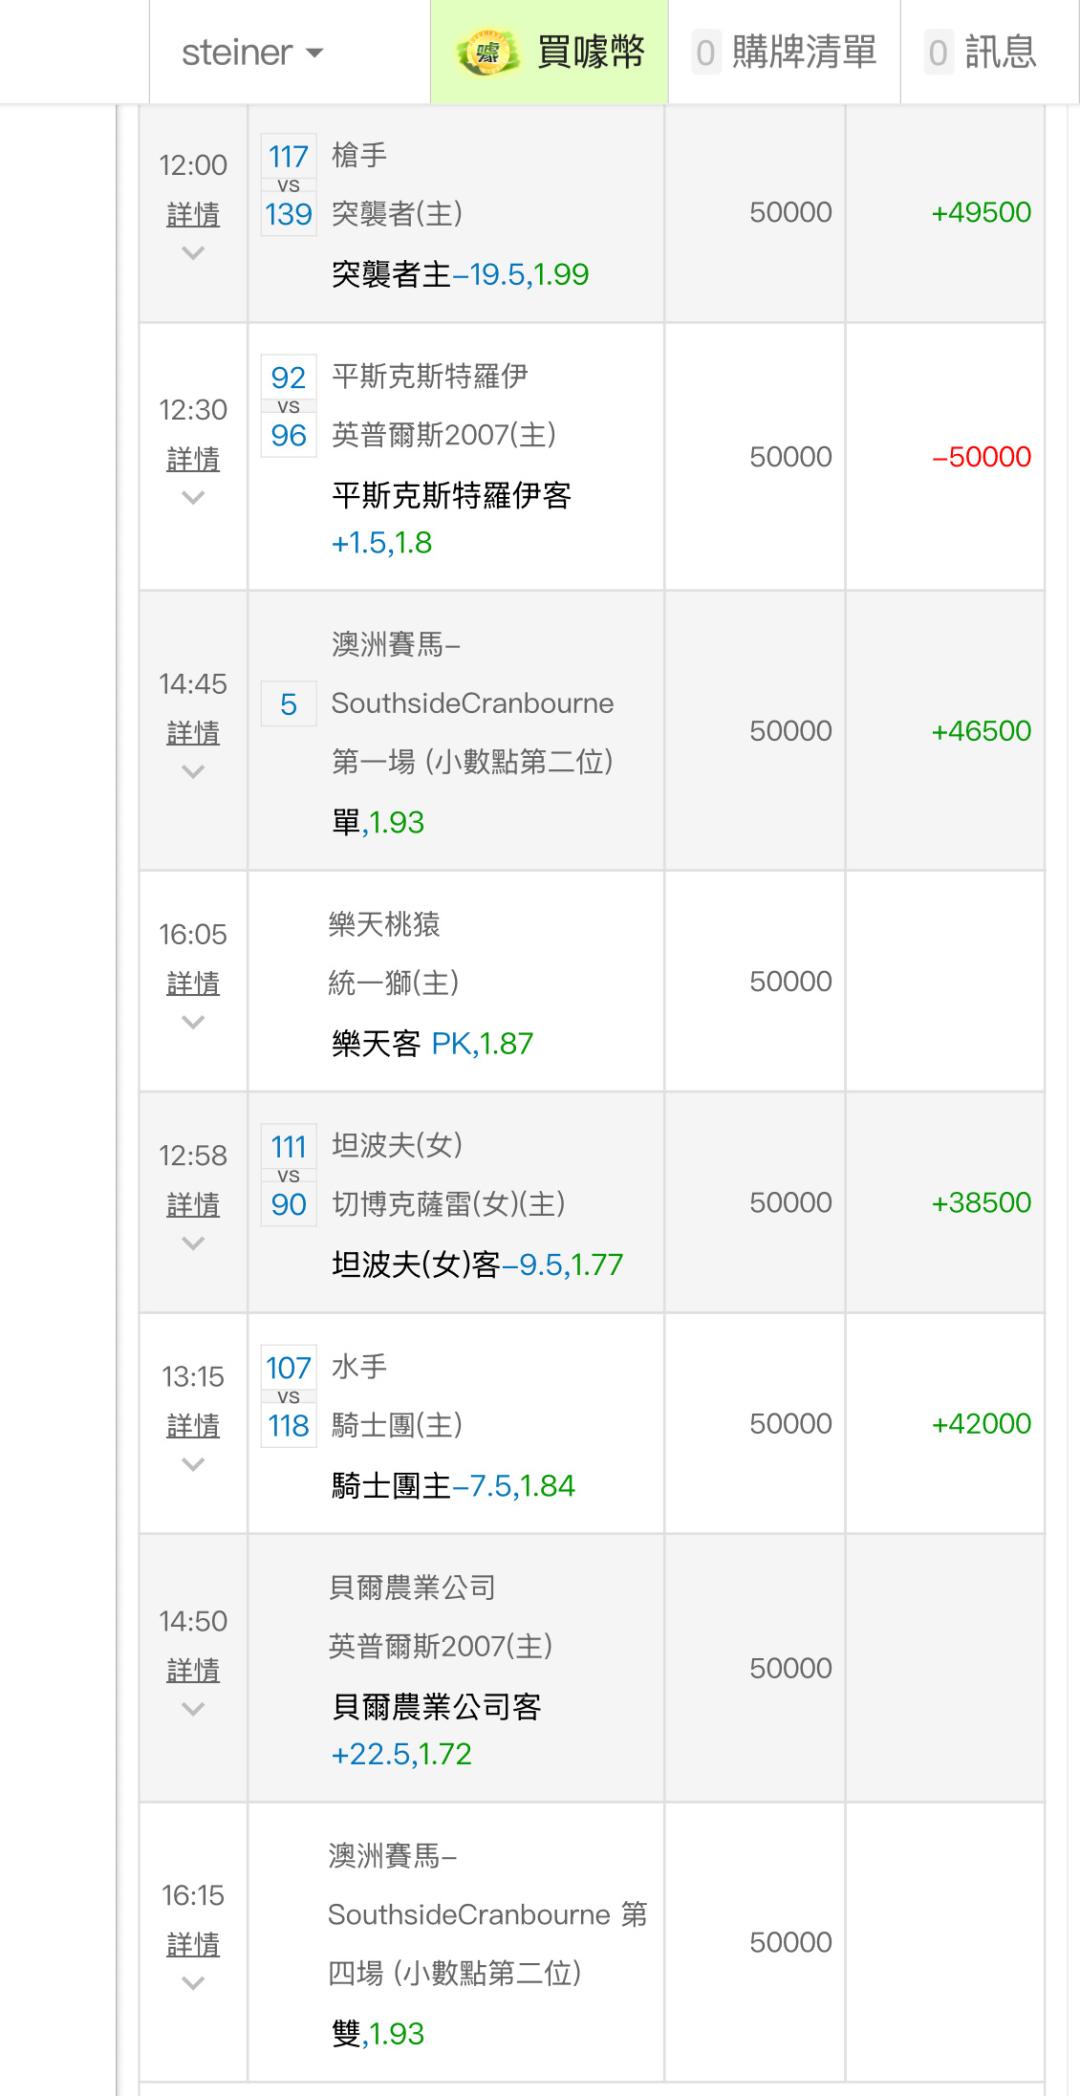Click the 111 vs 90 score box
Viewport: 1080px width, 2096px height.
tap(288, 1175)
